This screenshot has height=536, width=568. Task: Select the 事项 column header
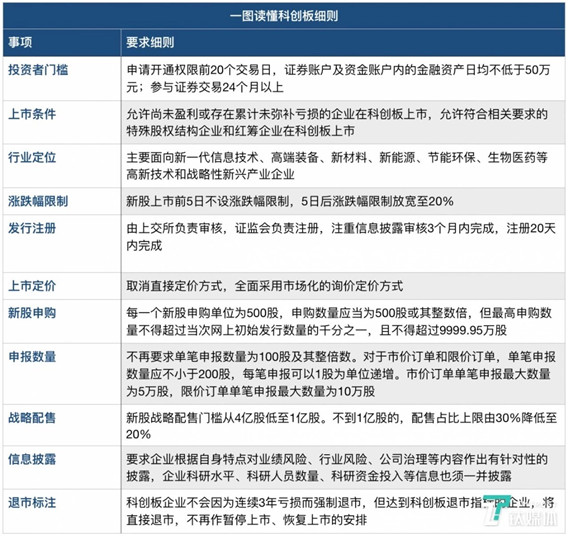20,42
